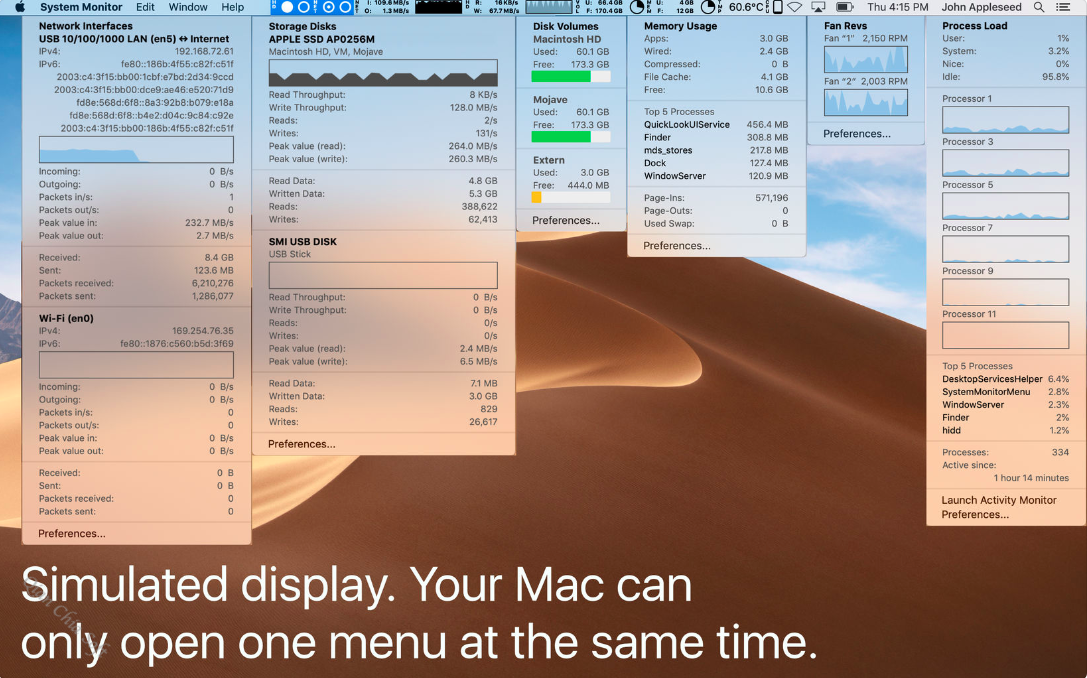Click the Processor 9 load graph
Screen dimensions: 1087x678
[x=1005, y=292]
